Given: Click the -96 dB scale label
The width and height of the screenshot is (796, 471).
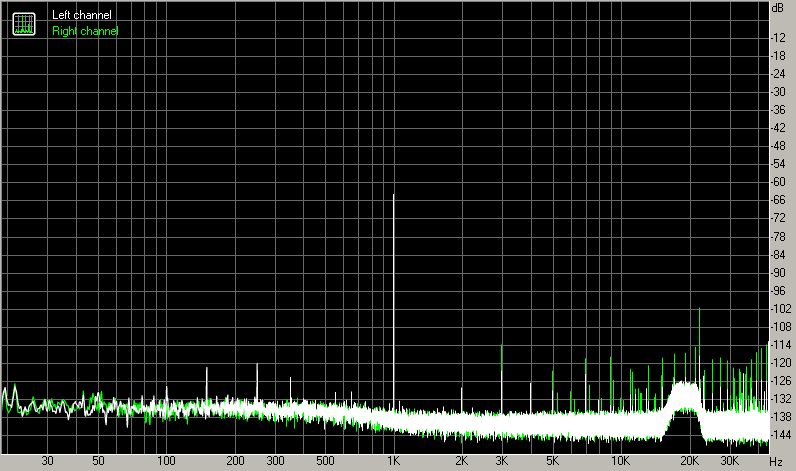Looking at the screenshot, I should click(778, 291).
